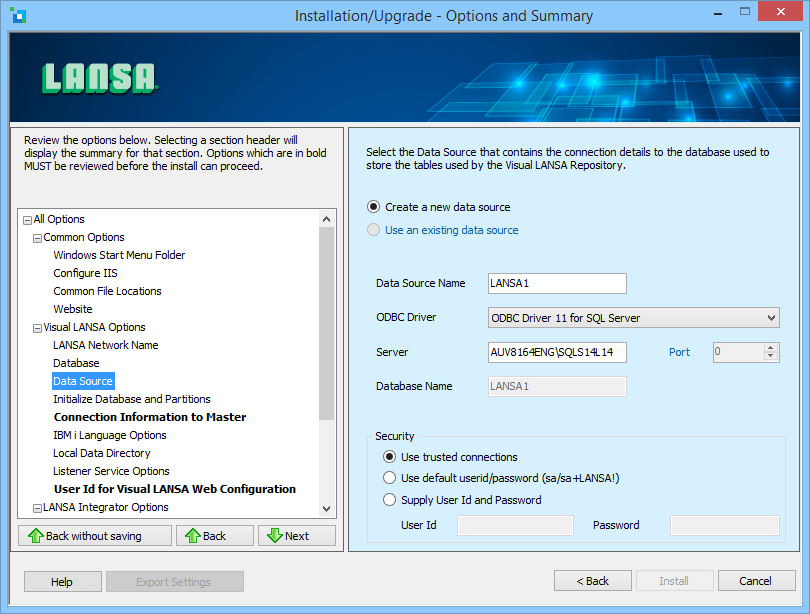810x614 pixels.
Task: Click the options tree scrollbar thumb
Action: pyautogui.click(x=326, y=323)
